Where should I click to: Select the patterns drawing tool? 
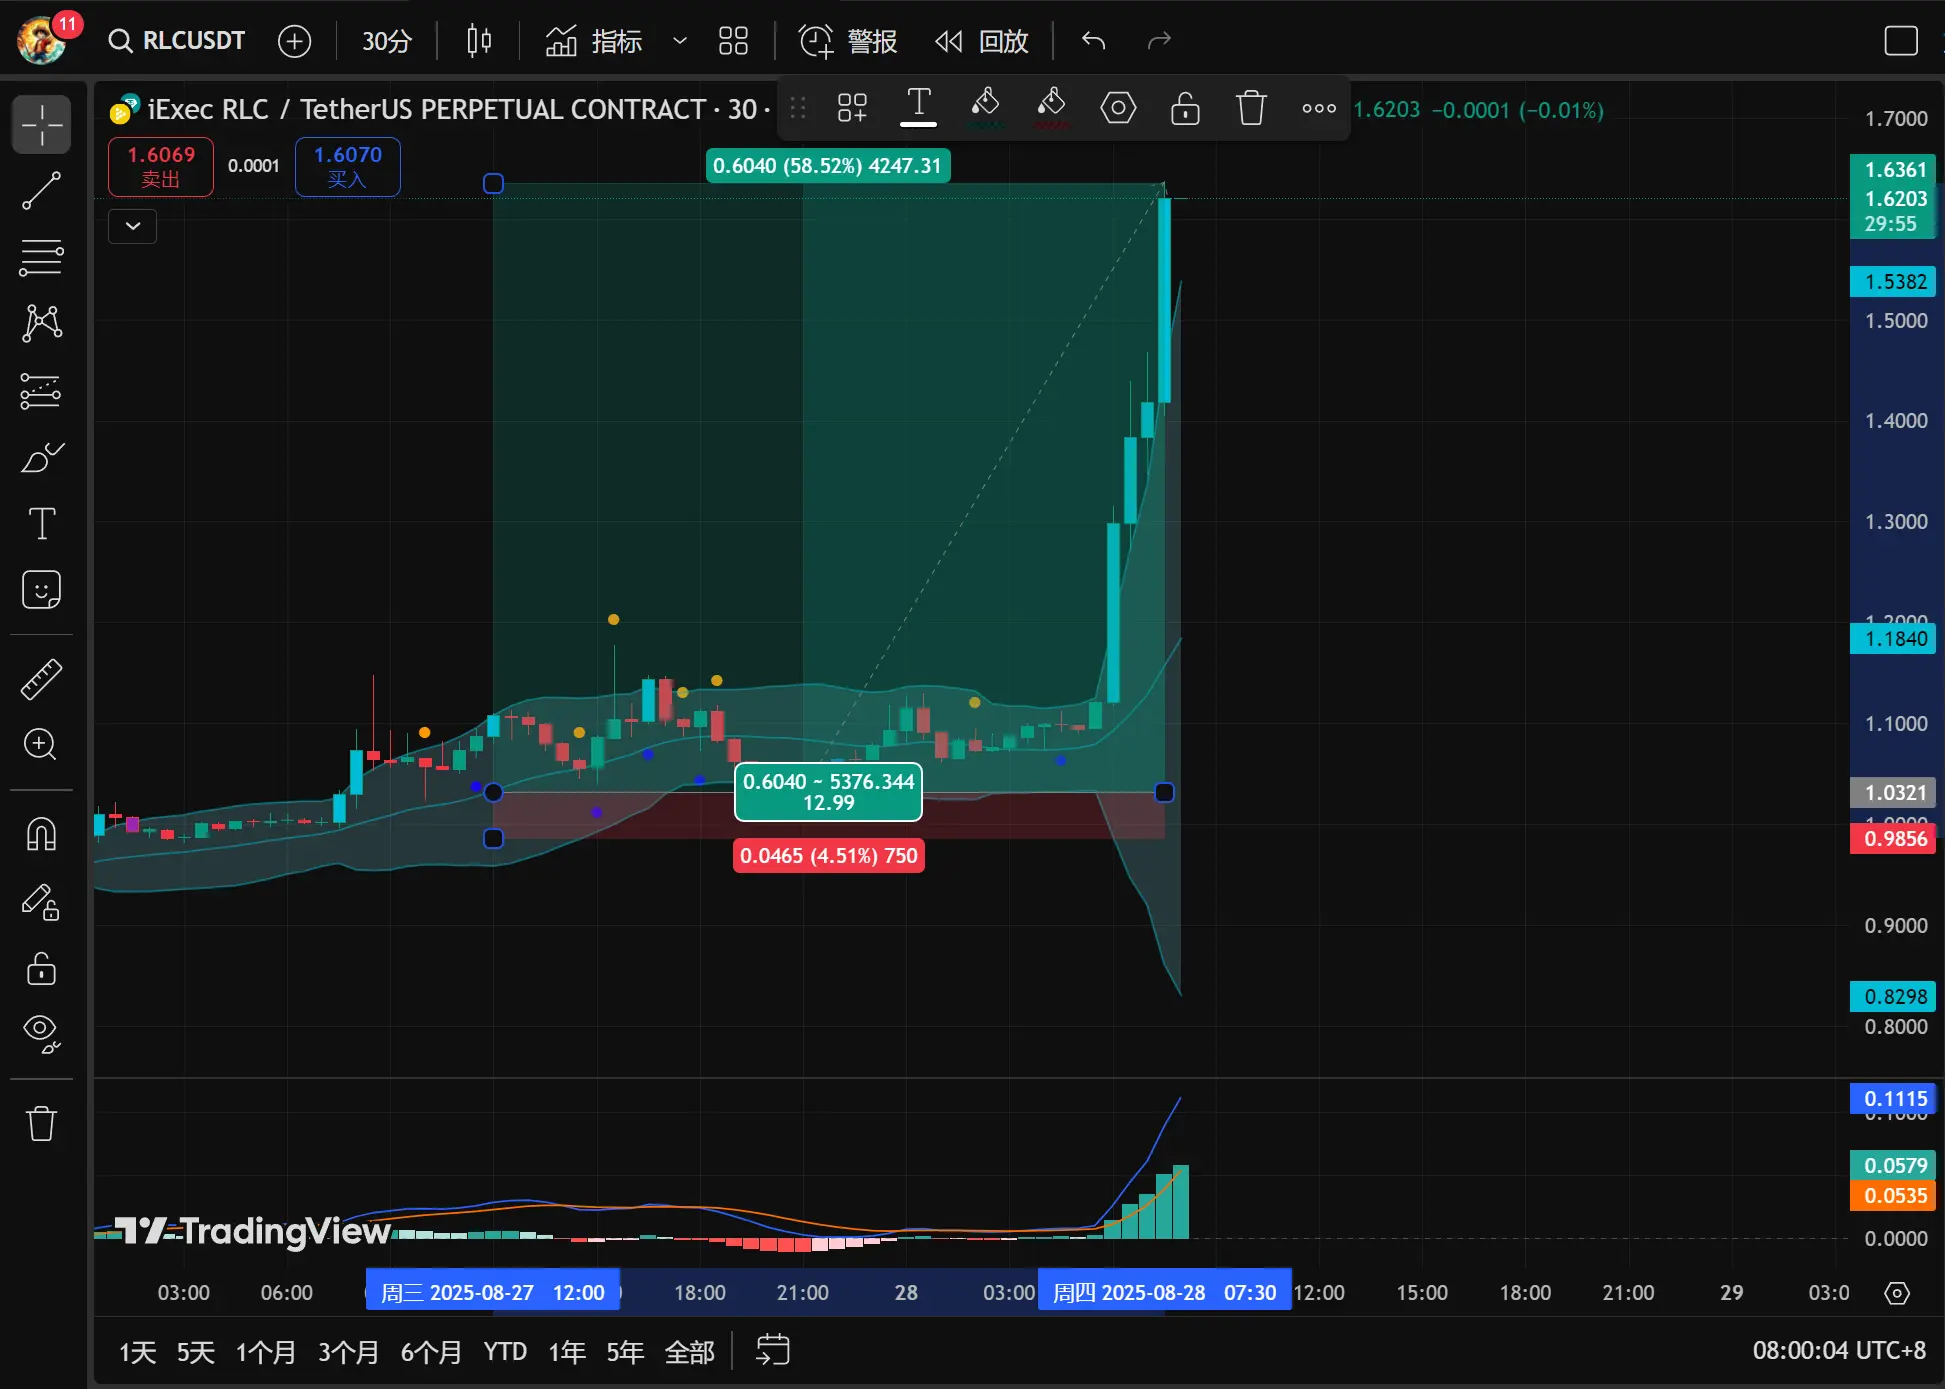point(42,323)
